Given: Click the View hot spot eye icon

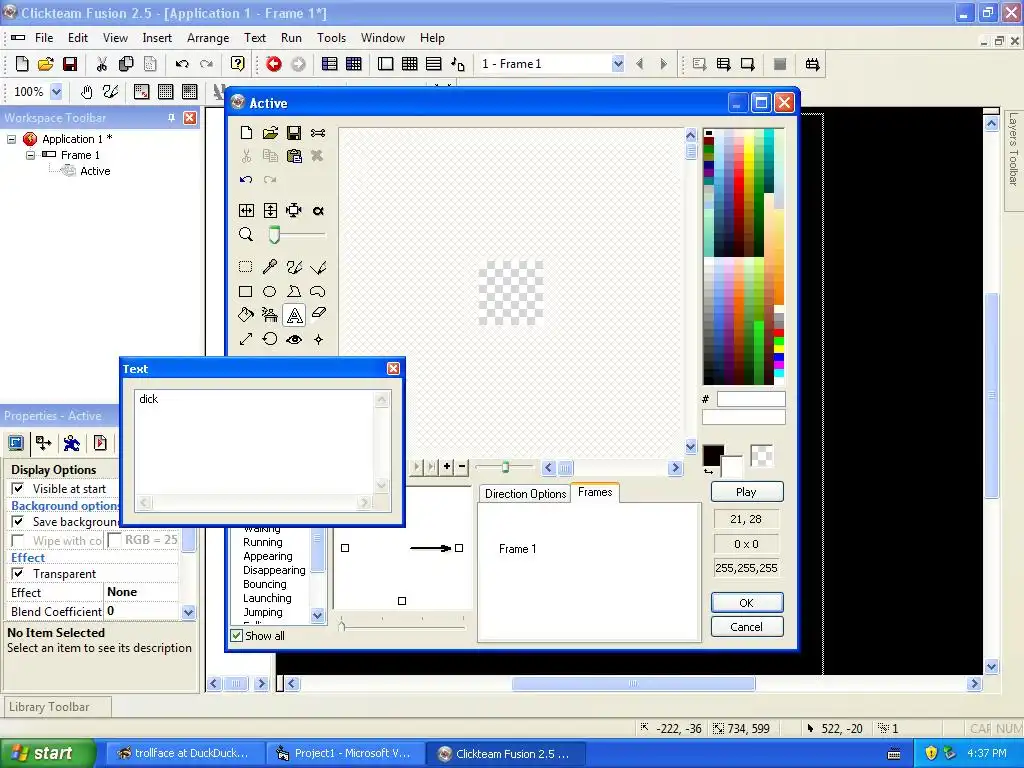Looking at the screenshot, I should click(x=294, y=339).
